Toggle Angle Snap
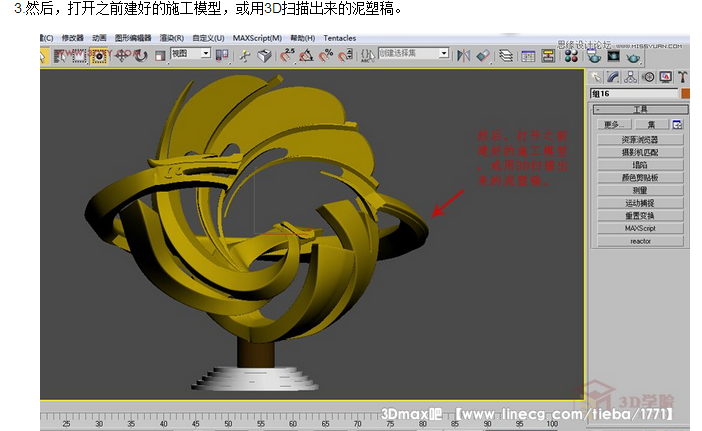Screen dimensions: 702x431 point(307,56)
